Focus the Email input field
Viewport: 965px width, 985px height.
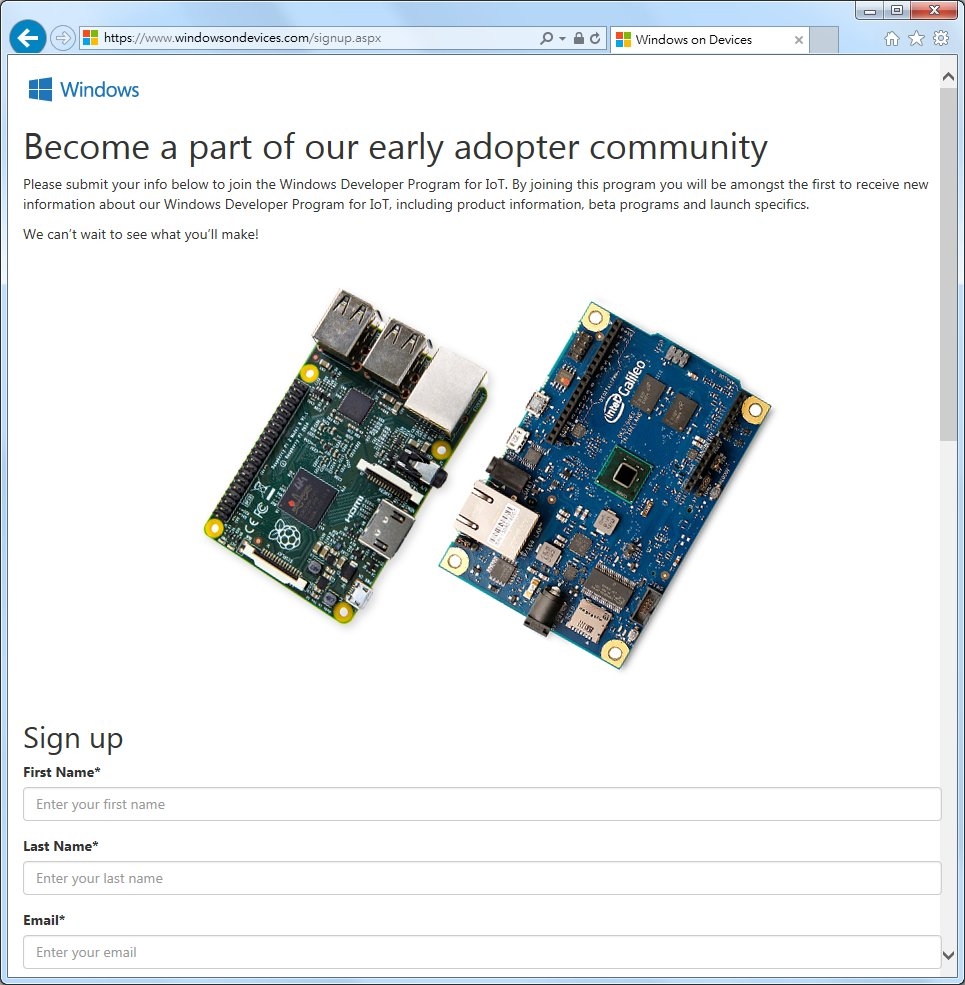tap(482, 952)
